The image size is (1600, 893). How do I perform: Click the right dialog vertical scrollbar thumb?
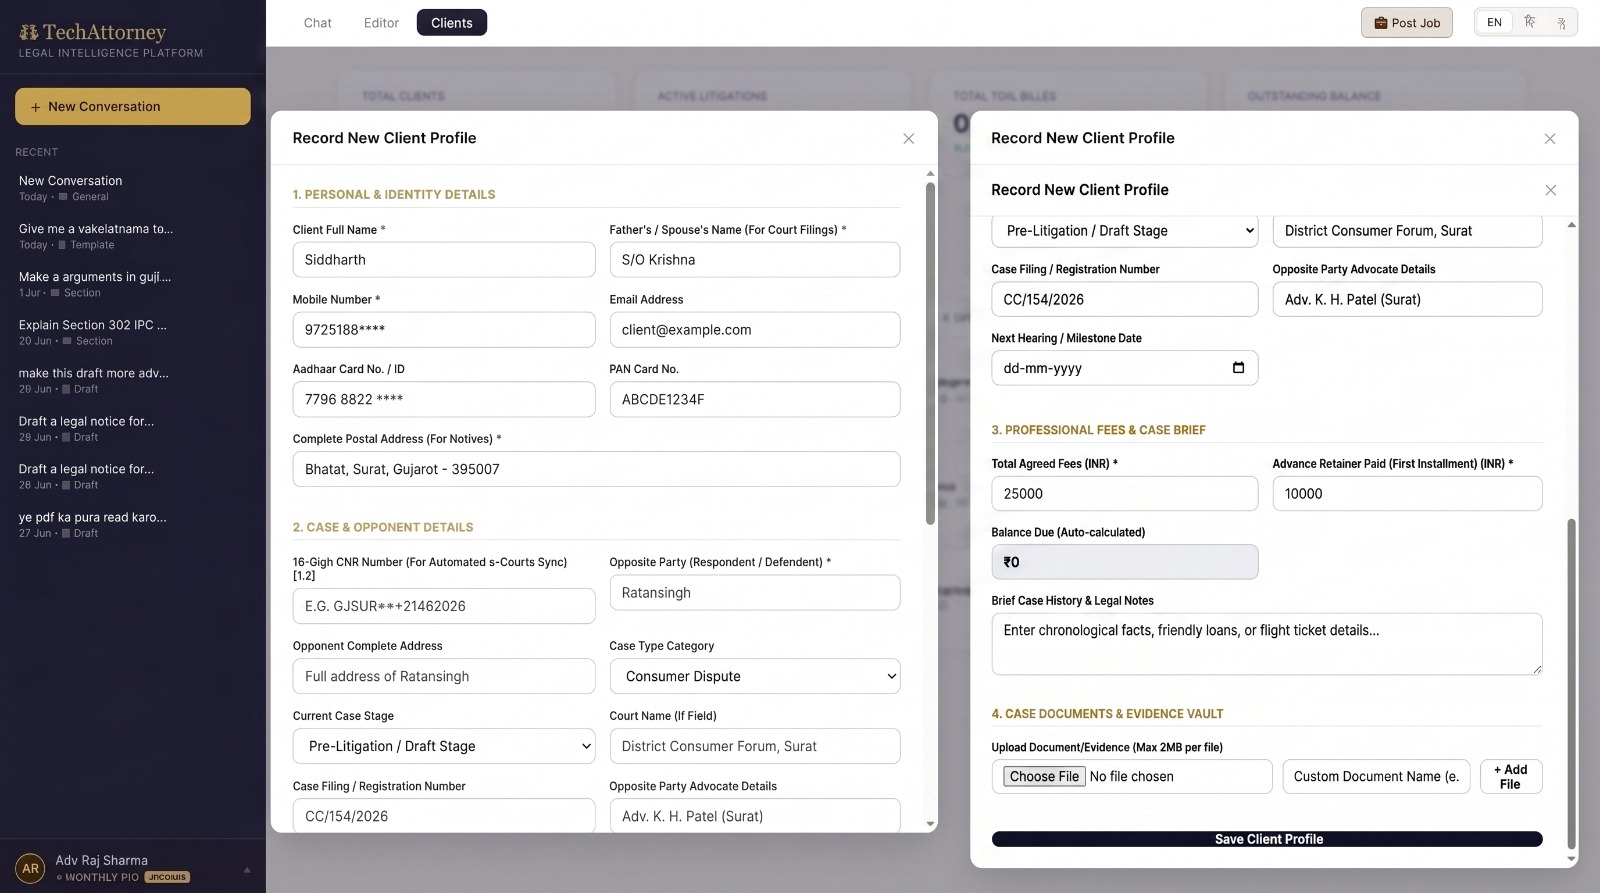[1571, 684]
